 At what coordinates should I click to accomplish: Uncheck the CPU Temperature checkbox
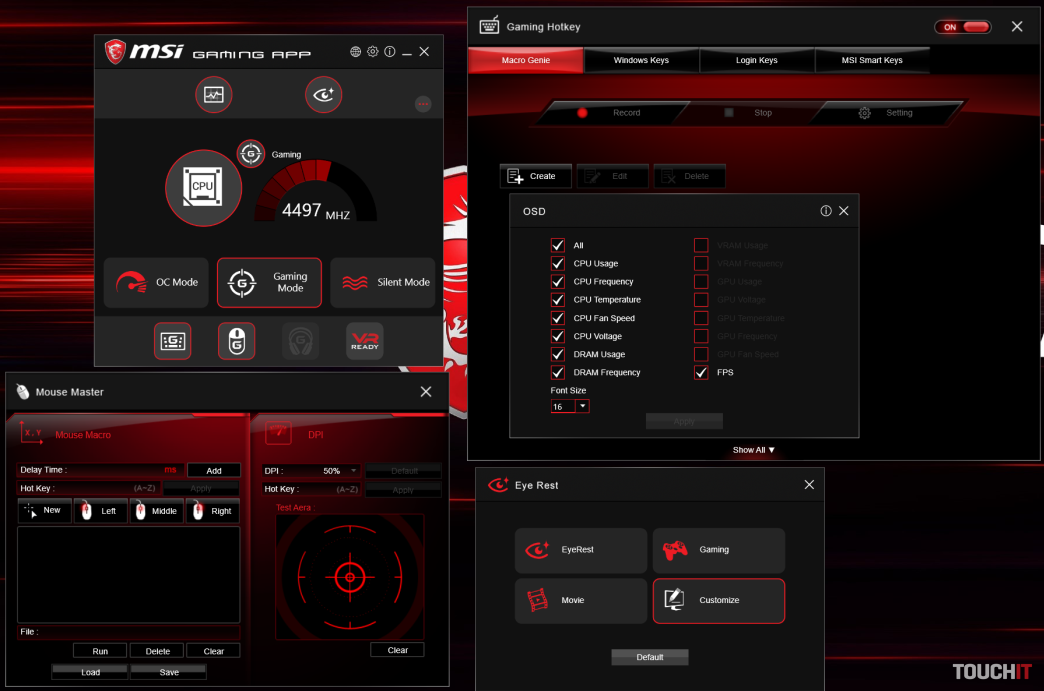[x=558, y=300]
